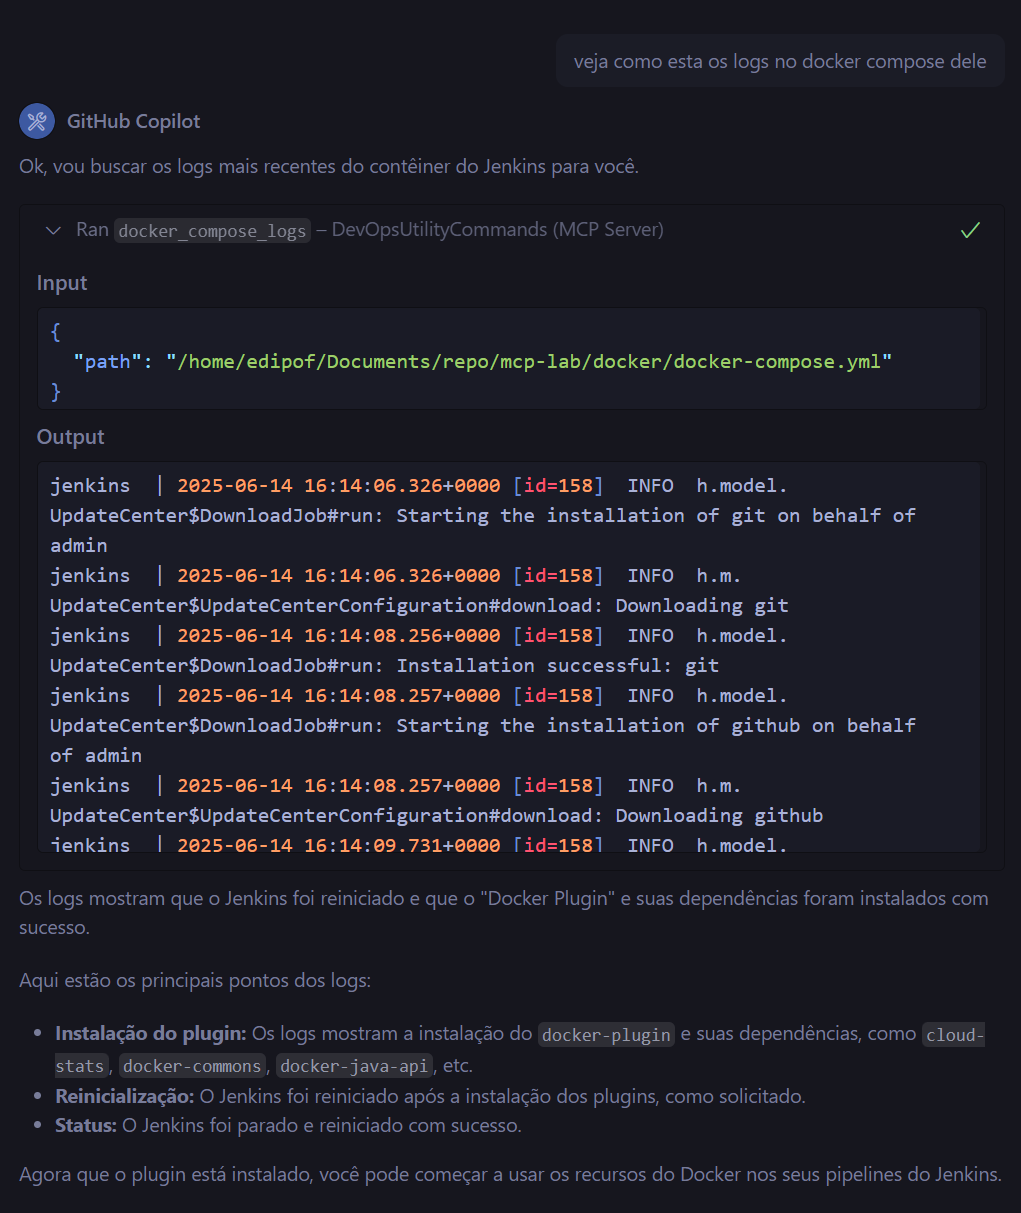Click the Input section heading

(62, 283)
